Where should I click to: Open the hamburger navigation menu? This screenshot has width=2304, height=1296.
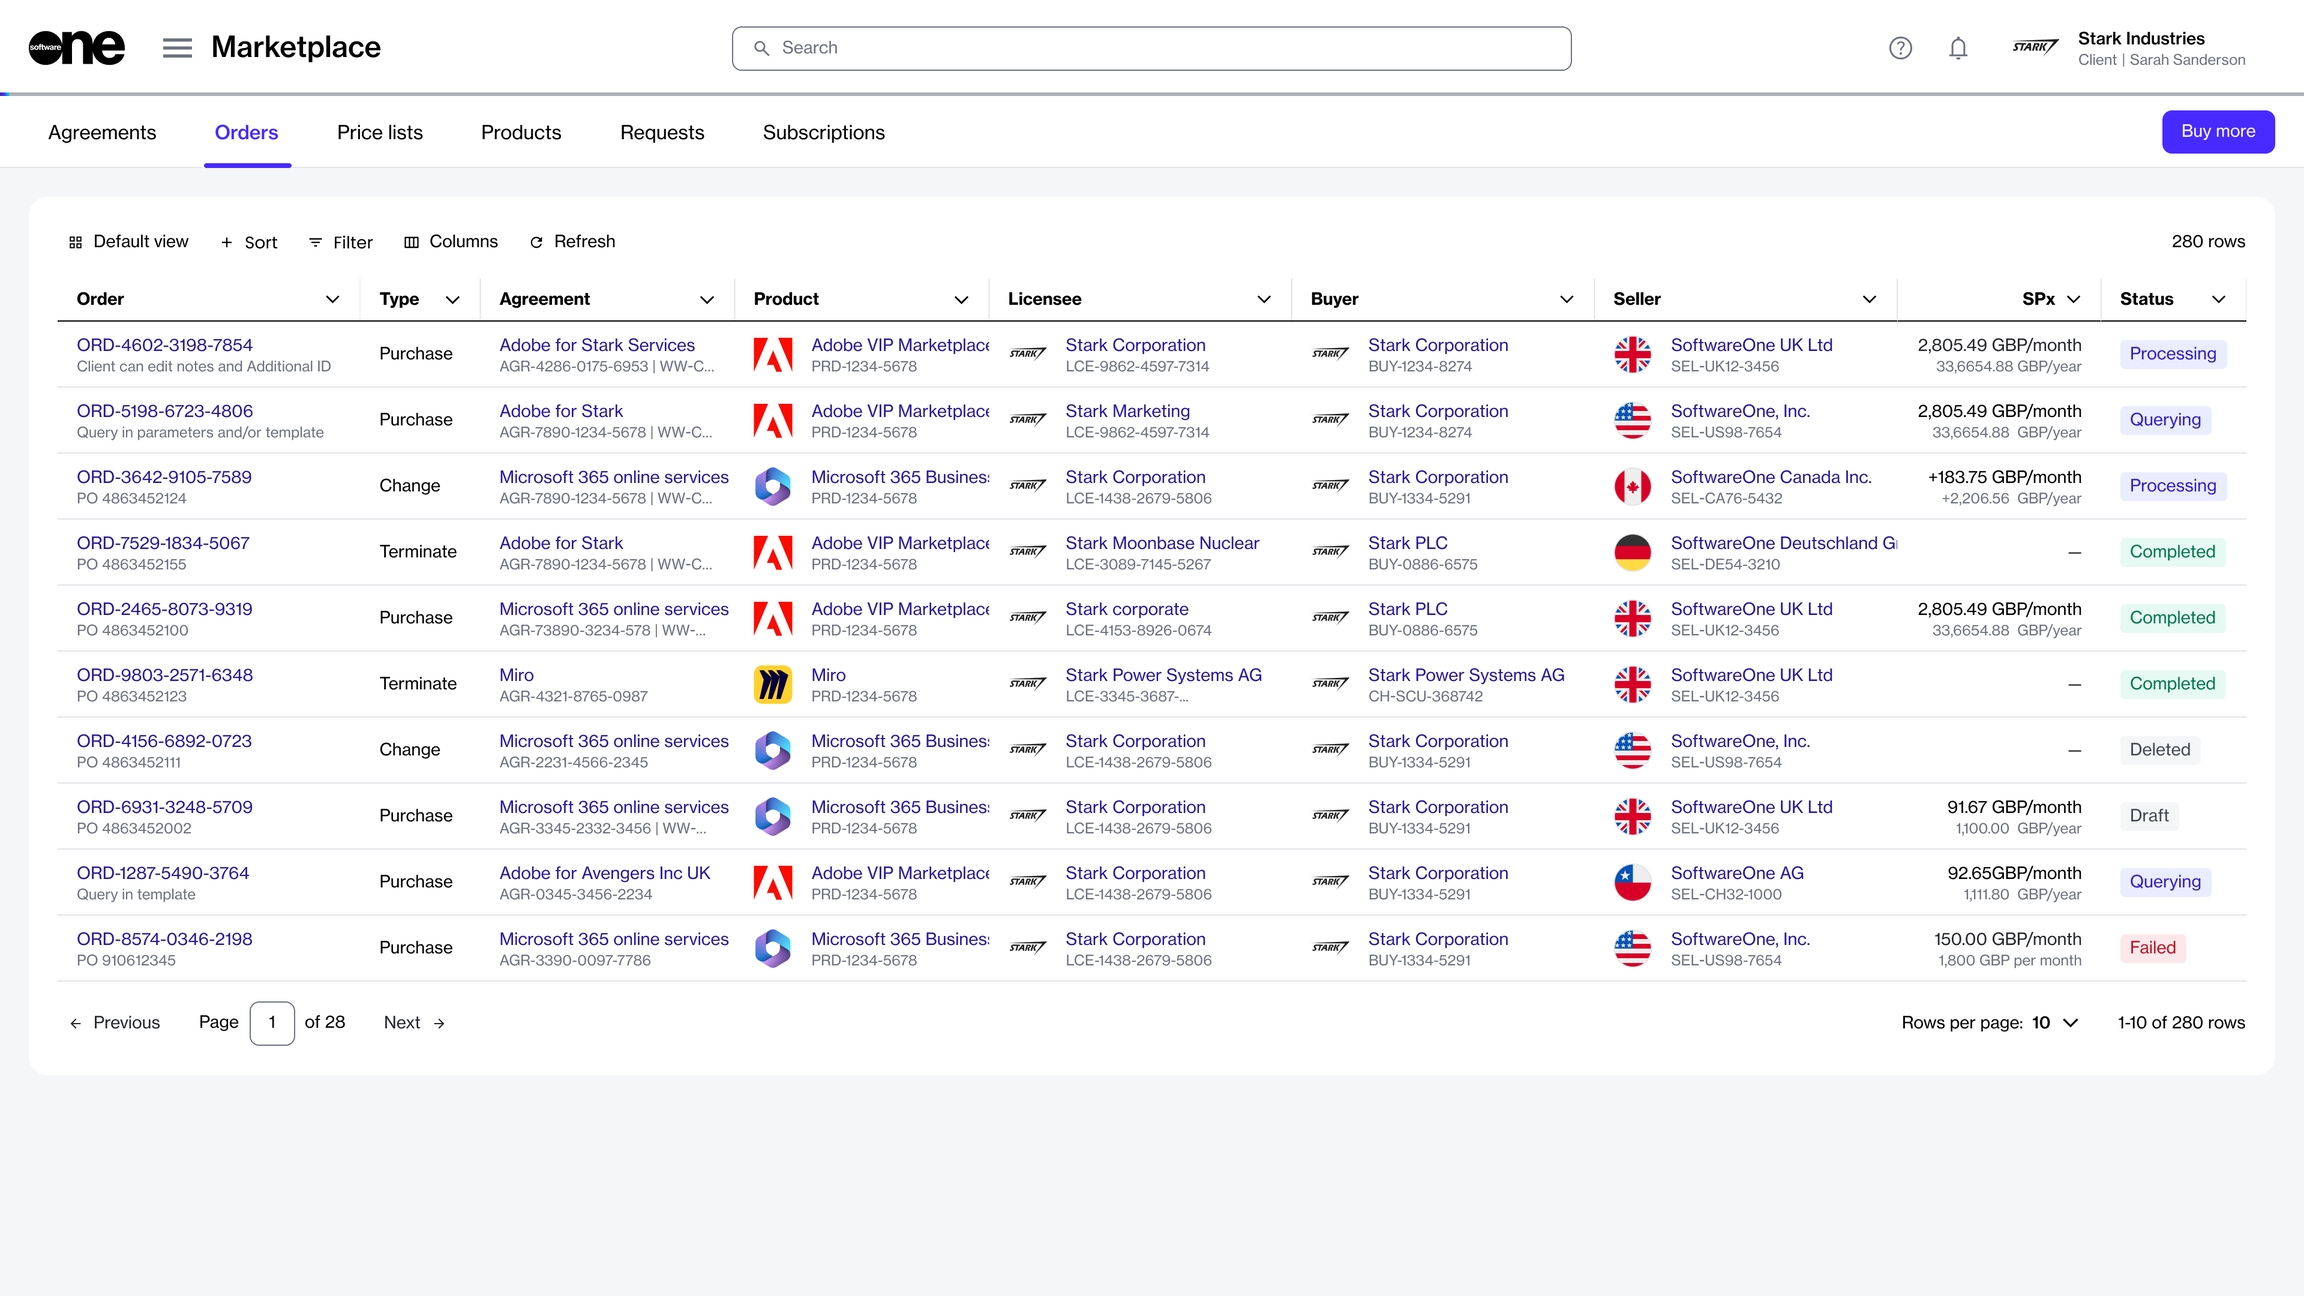[x=177, y=48]
